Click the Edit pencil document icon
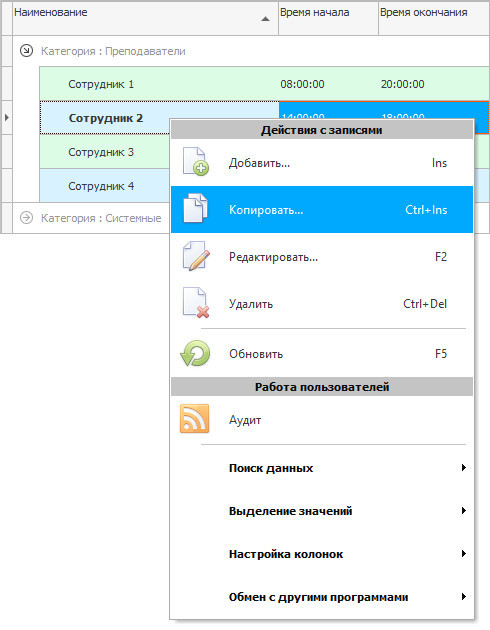Screen dimensions: 490x630 (x=196, y=256)
